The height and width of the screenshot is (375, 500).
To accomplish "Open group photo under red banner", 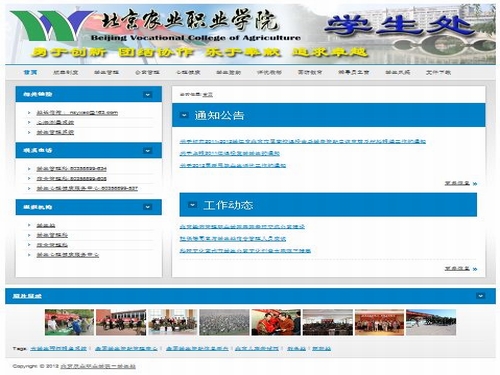I will pyautogui.click(x=379, y=322).
